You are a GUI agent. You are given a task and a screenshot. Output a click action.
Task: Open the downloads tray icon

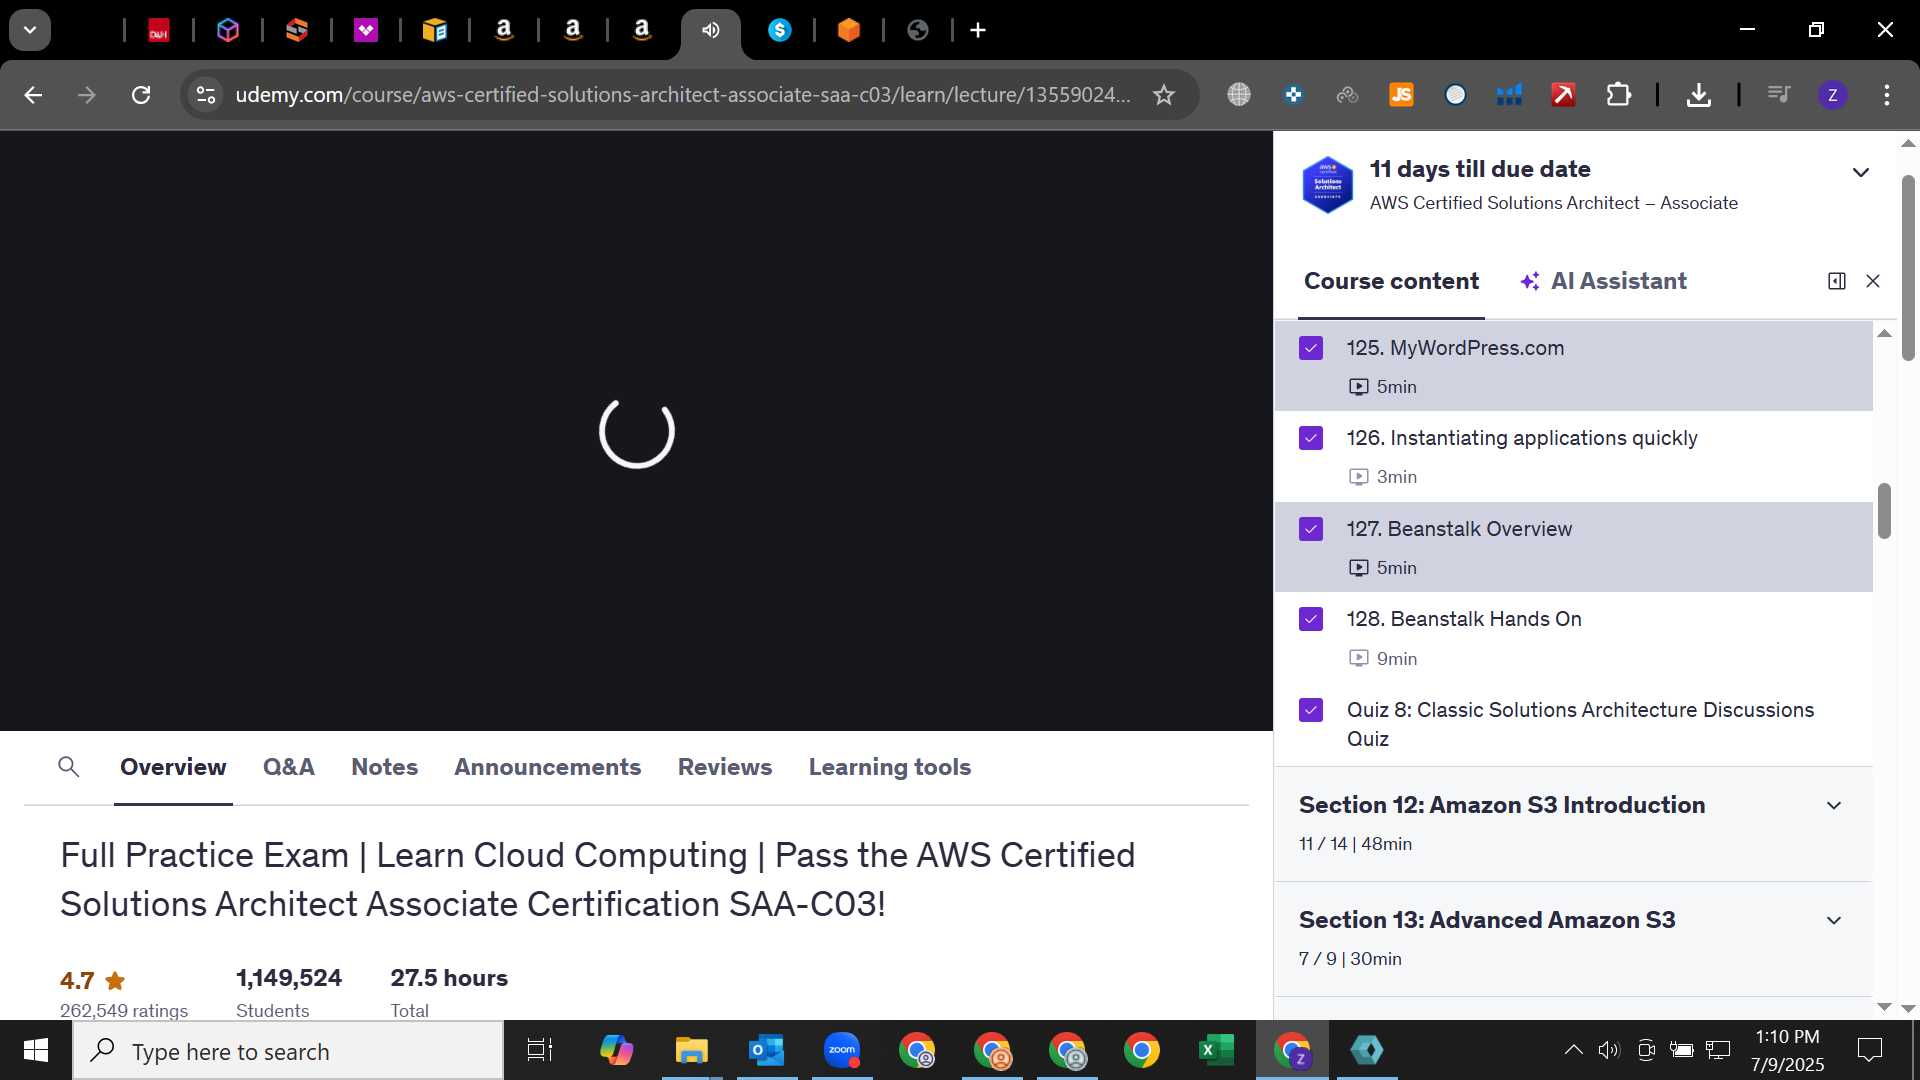tap(1698, 95)
